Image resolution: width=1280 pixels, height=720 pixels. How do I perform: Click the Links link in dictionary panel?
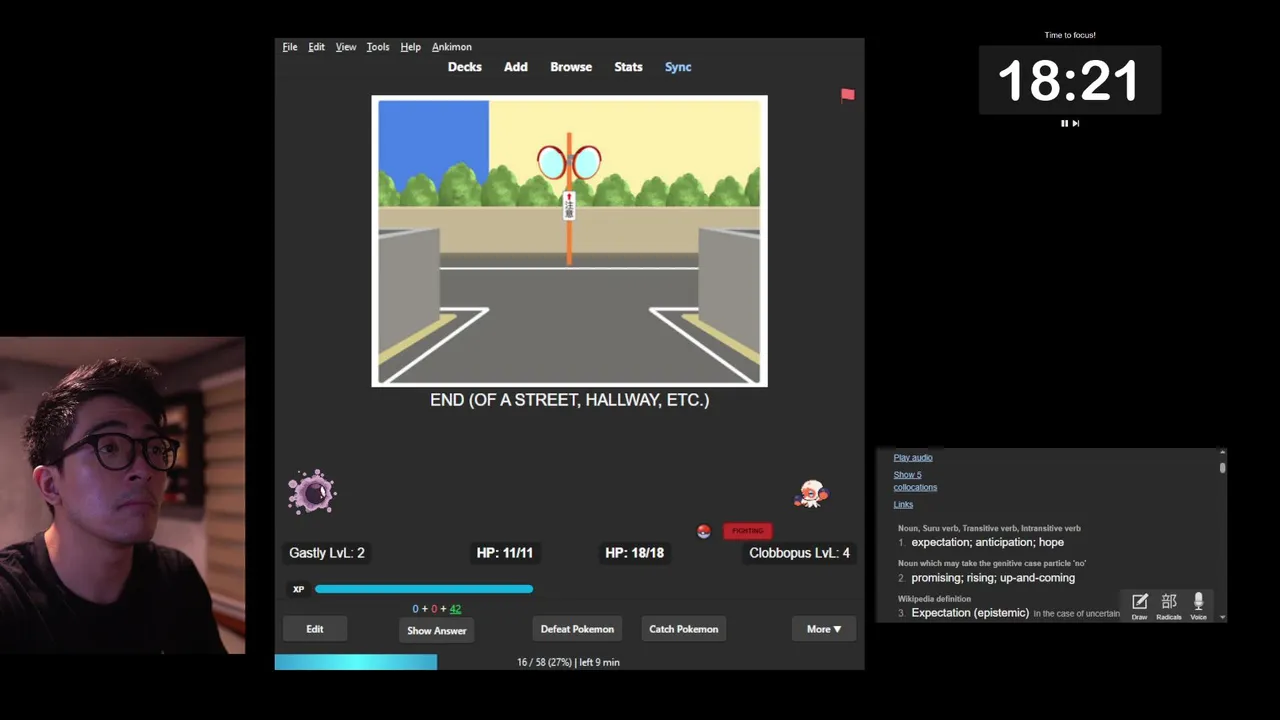(903, 504)
